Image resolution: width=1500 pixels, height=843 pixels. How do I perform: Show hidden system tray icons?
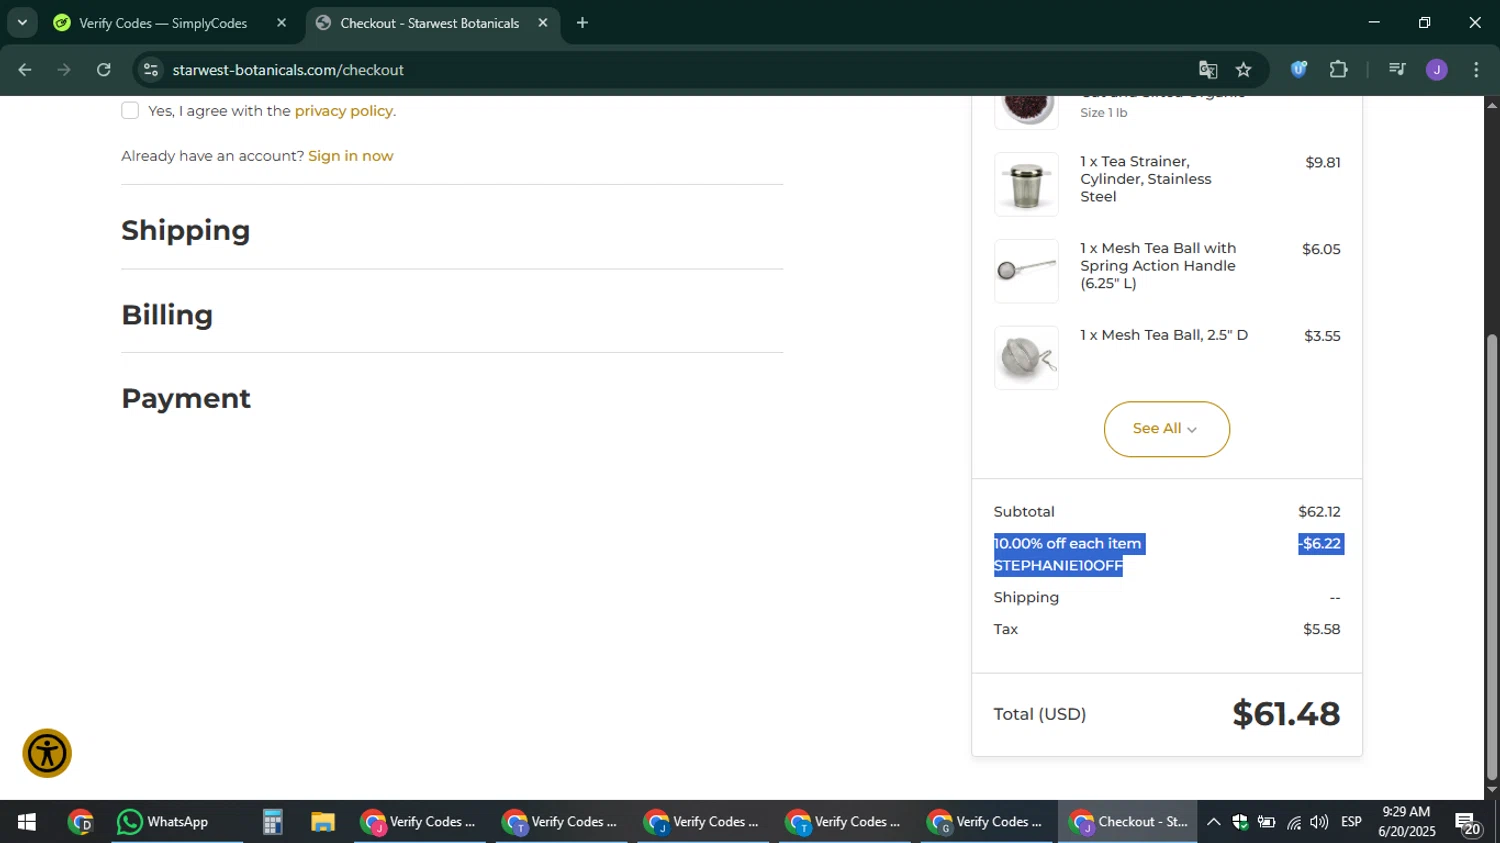pos(1213,822)
